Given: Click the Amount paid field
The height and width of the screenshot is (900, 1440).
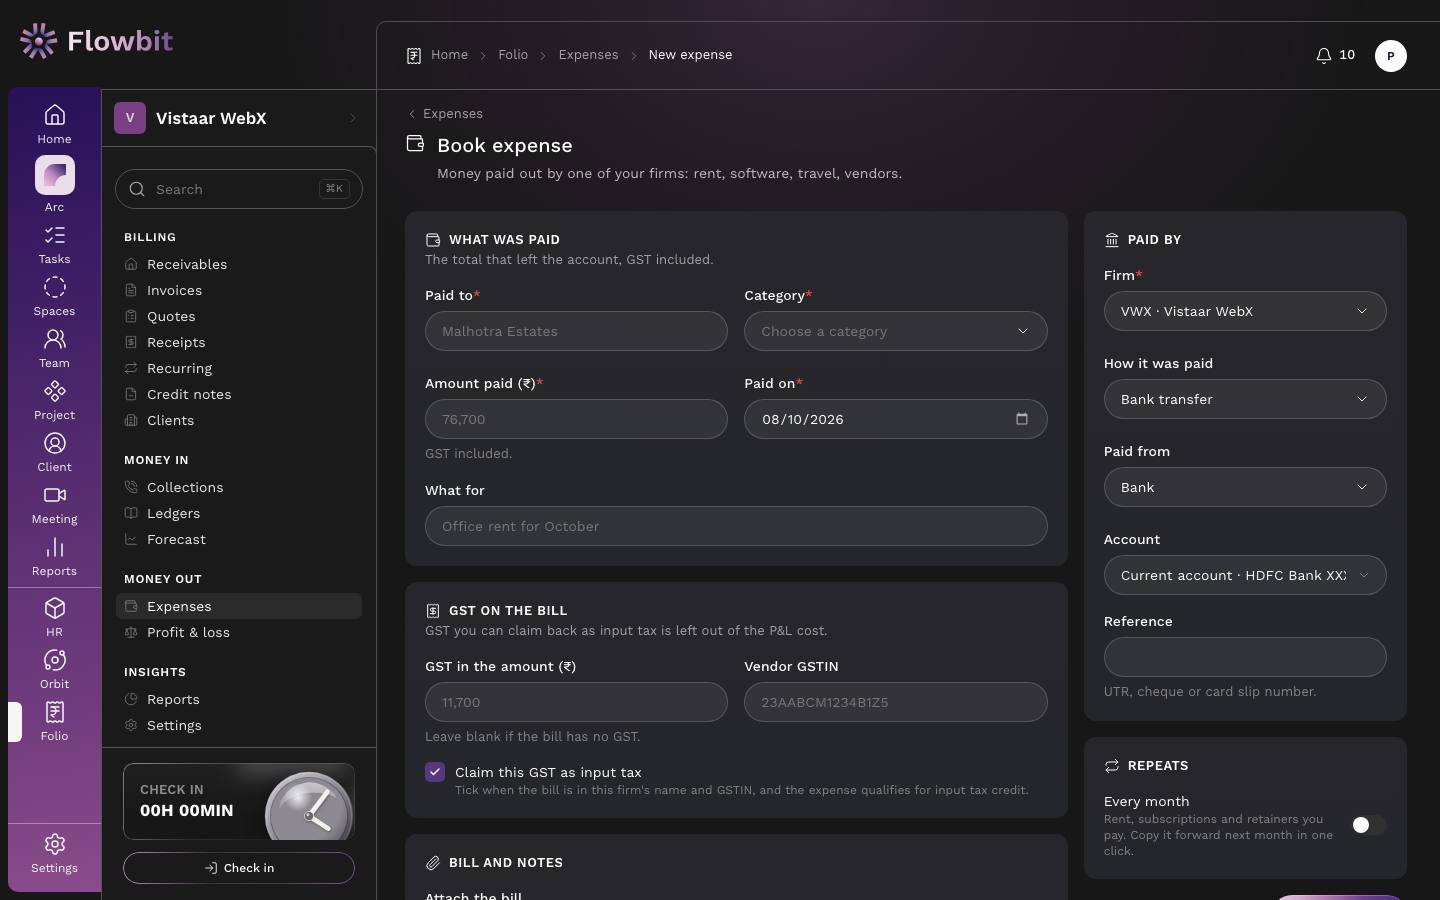Looking at the screenshot, I should 576,419.
